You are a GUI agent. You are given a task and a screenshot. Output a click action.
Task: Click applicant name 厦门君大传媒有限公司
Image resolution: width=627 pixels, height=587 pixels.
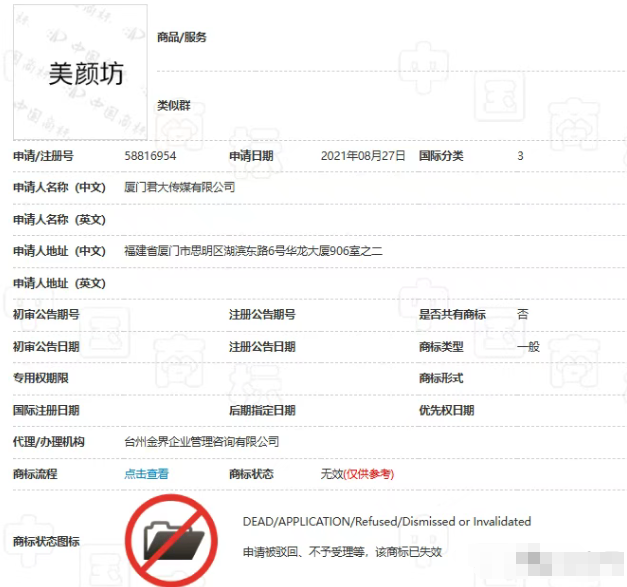[x=179, y=187]
